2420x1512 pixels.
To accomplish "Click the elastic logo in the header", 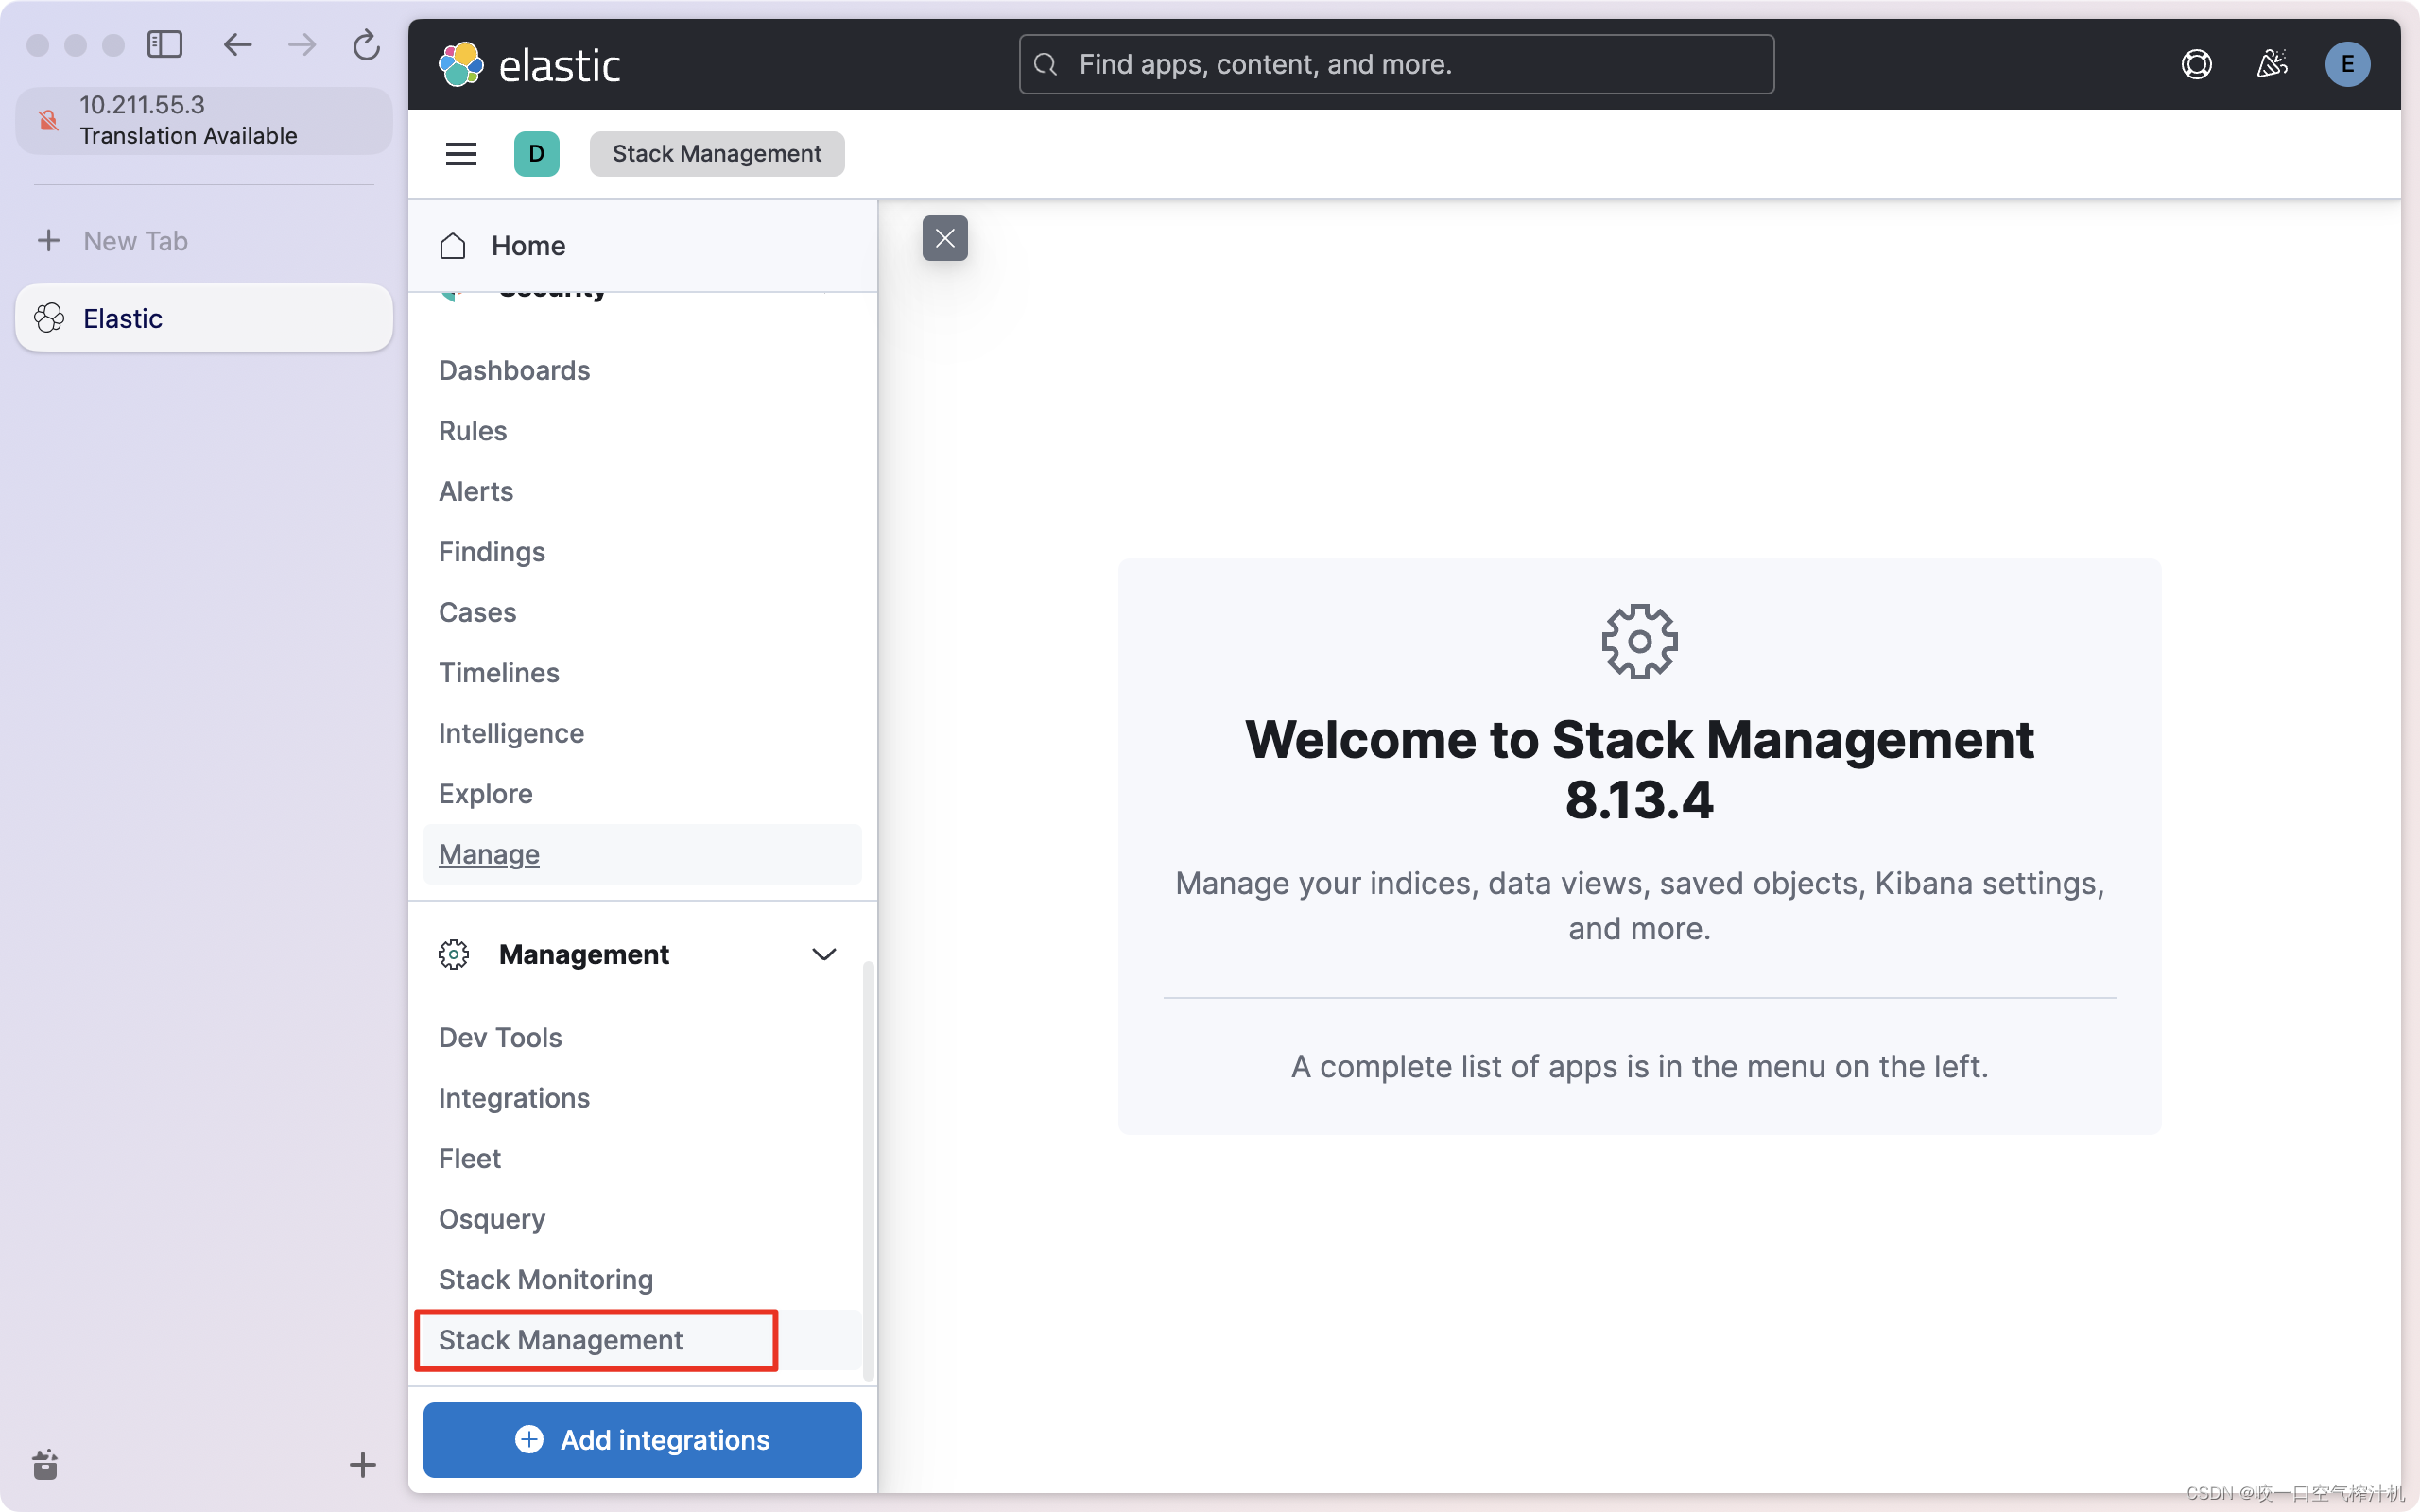I will click(529, 64).
